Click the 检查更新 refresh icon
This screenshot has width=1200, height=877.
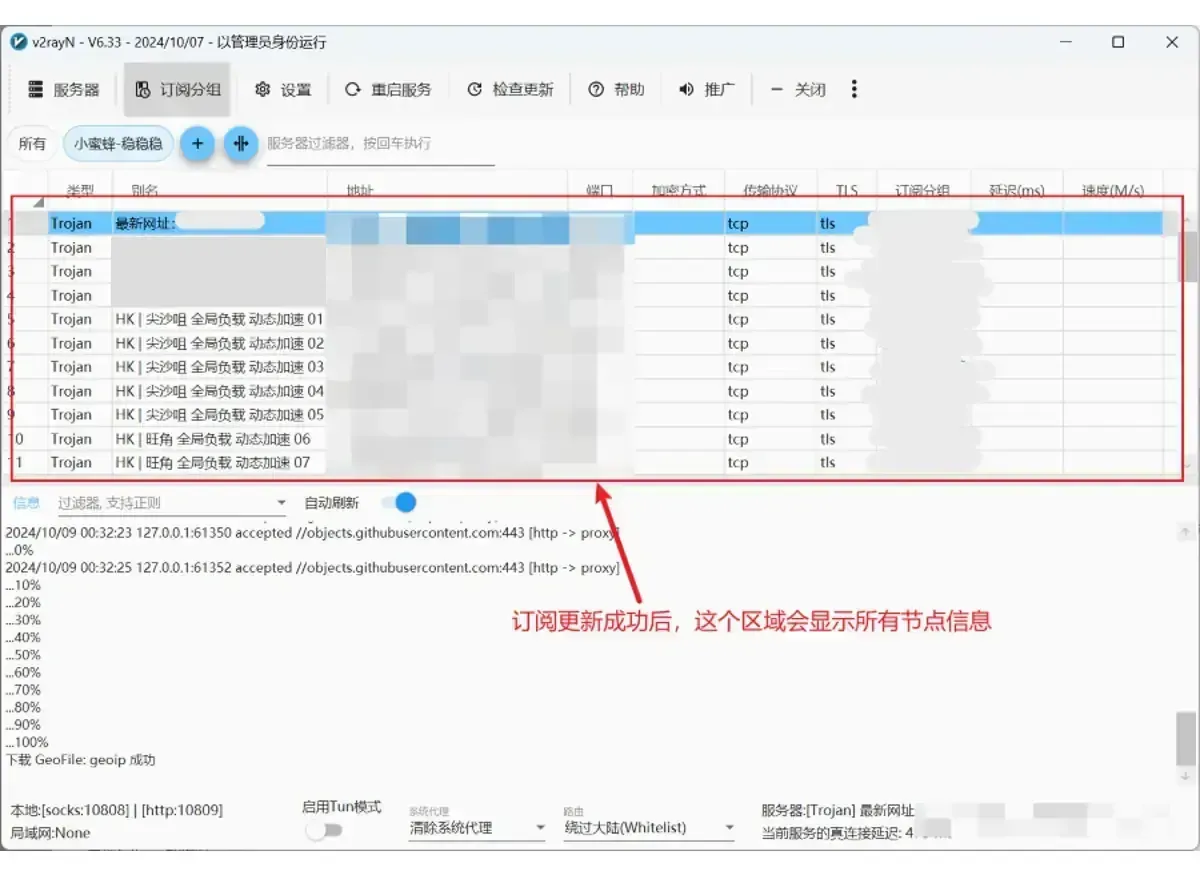[x=475, y=89]
